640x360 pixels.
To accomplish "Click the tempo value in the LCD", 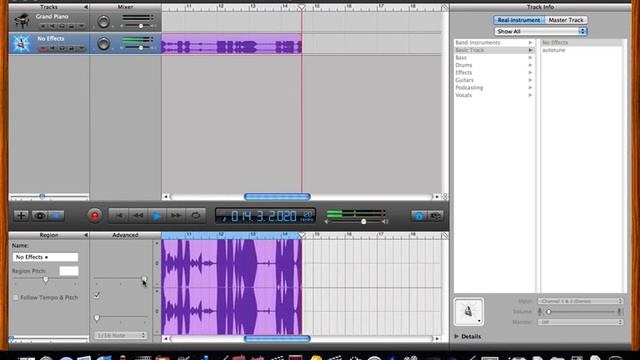I will click(307, 215).
